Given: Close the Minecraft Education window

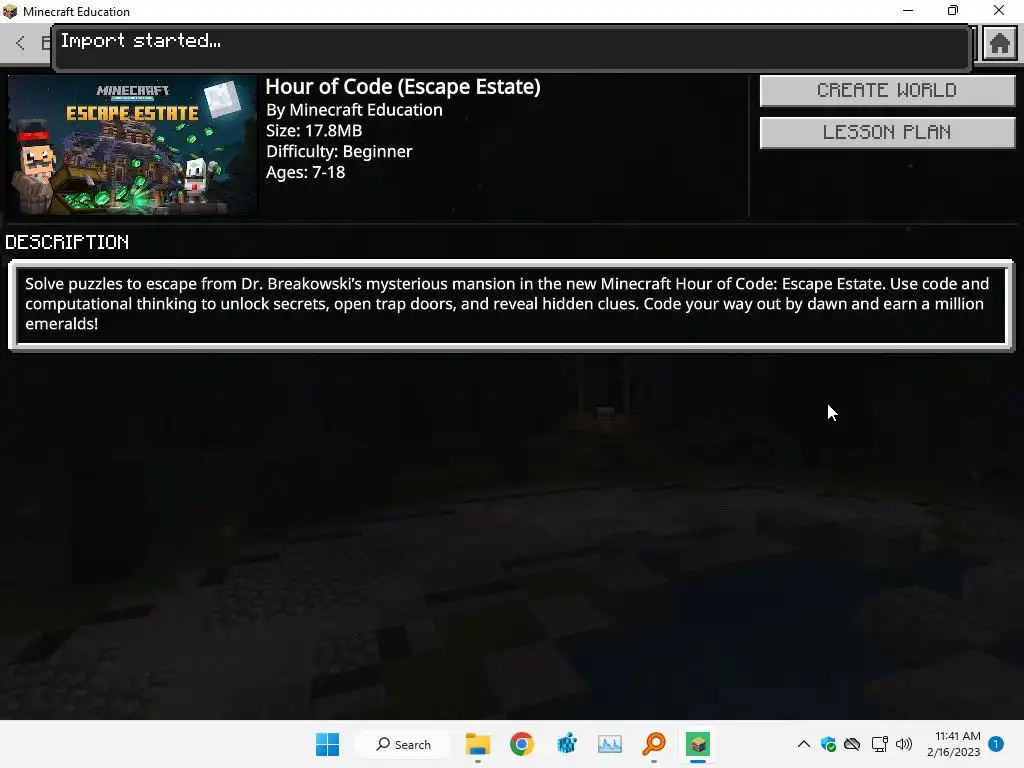Looking at the screenshot, I should click(x=999, y=10).
